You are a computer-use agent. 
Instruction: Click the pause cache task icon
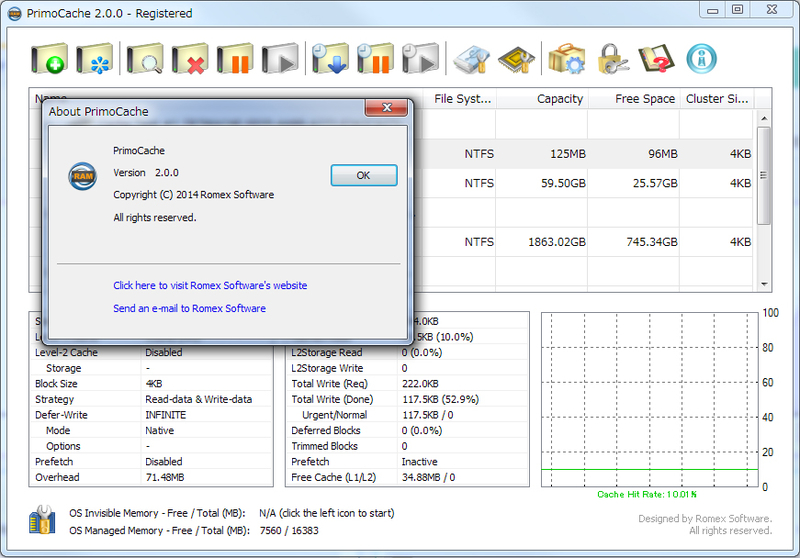click(235, 59)
